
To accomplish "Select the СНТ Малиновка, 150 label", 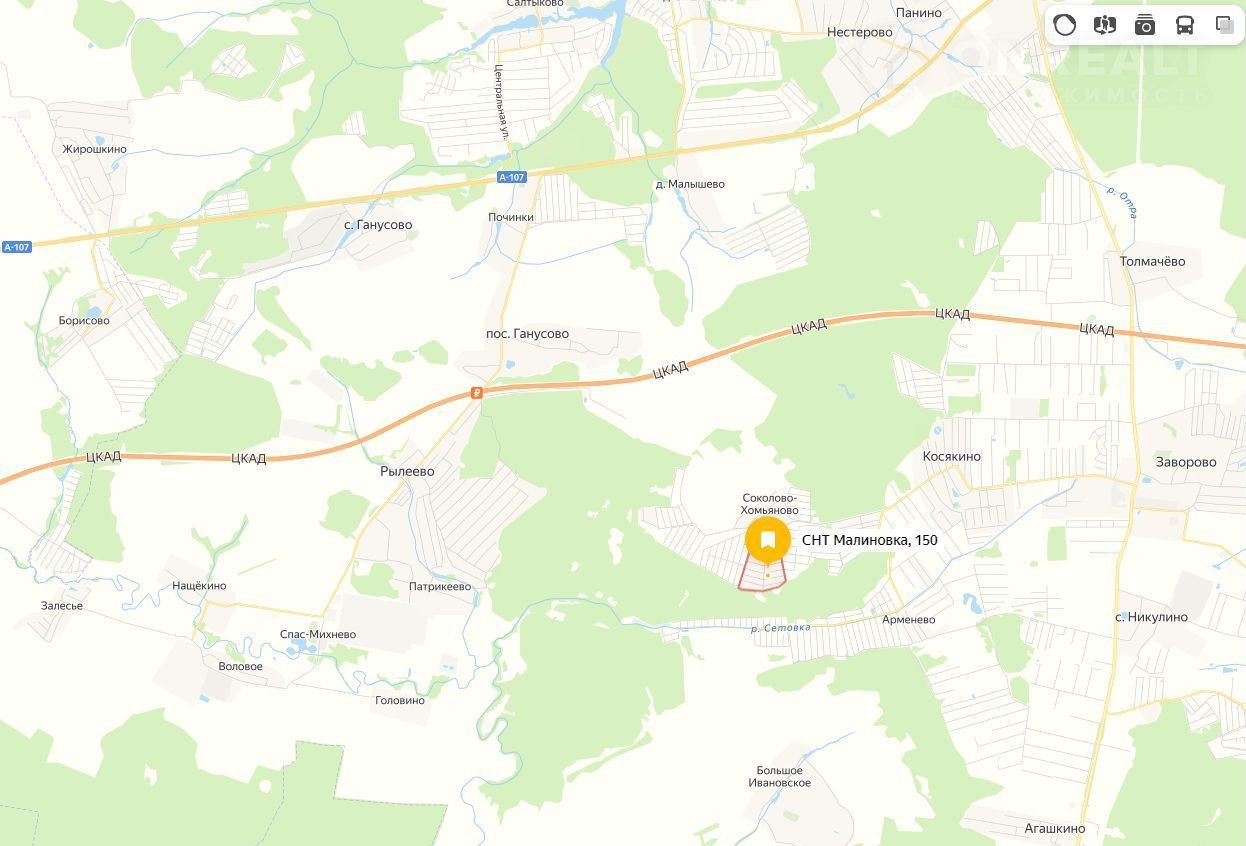I will click(870, 540).
